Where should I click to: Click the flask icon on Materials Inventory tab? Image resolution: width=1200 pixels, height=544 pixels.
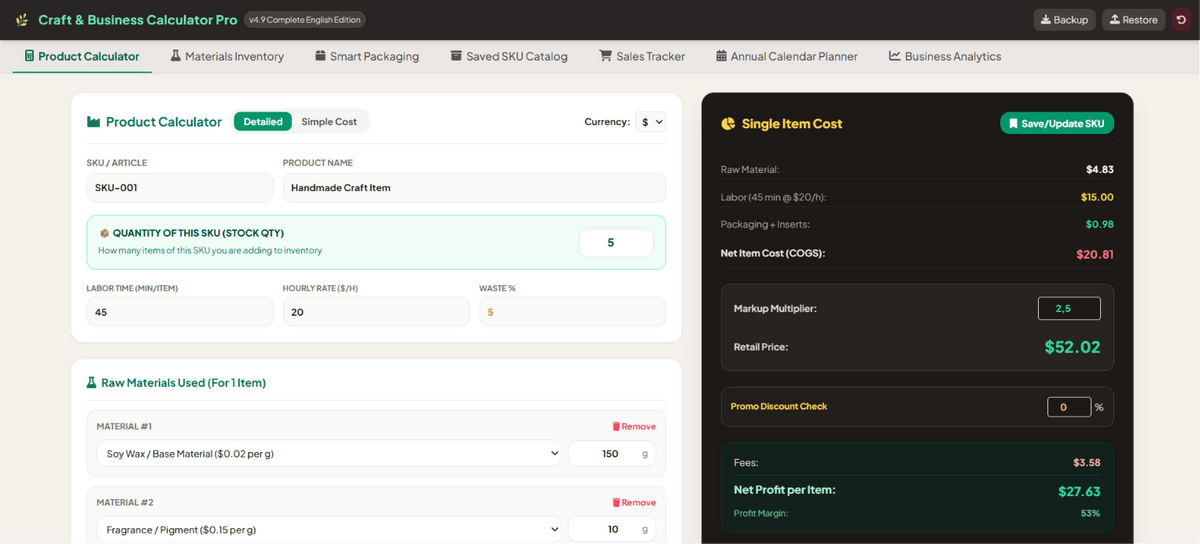click(x=176, y=56)
